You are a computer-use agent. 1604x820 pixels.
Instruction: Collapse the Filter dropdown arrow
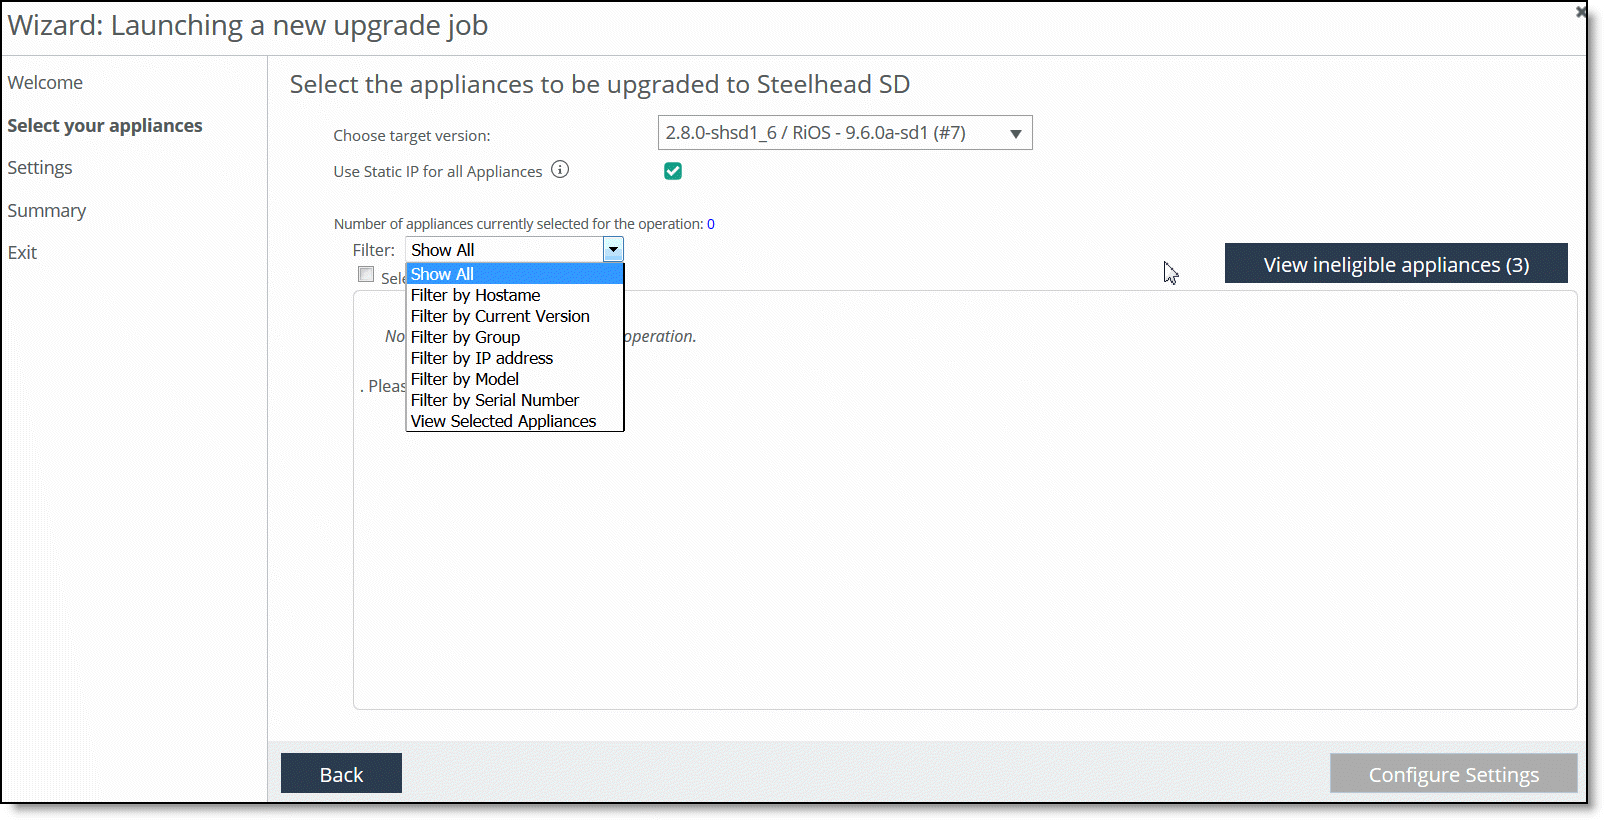click(x=613, y=250)
